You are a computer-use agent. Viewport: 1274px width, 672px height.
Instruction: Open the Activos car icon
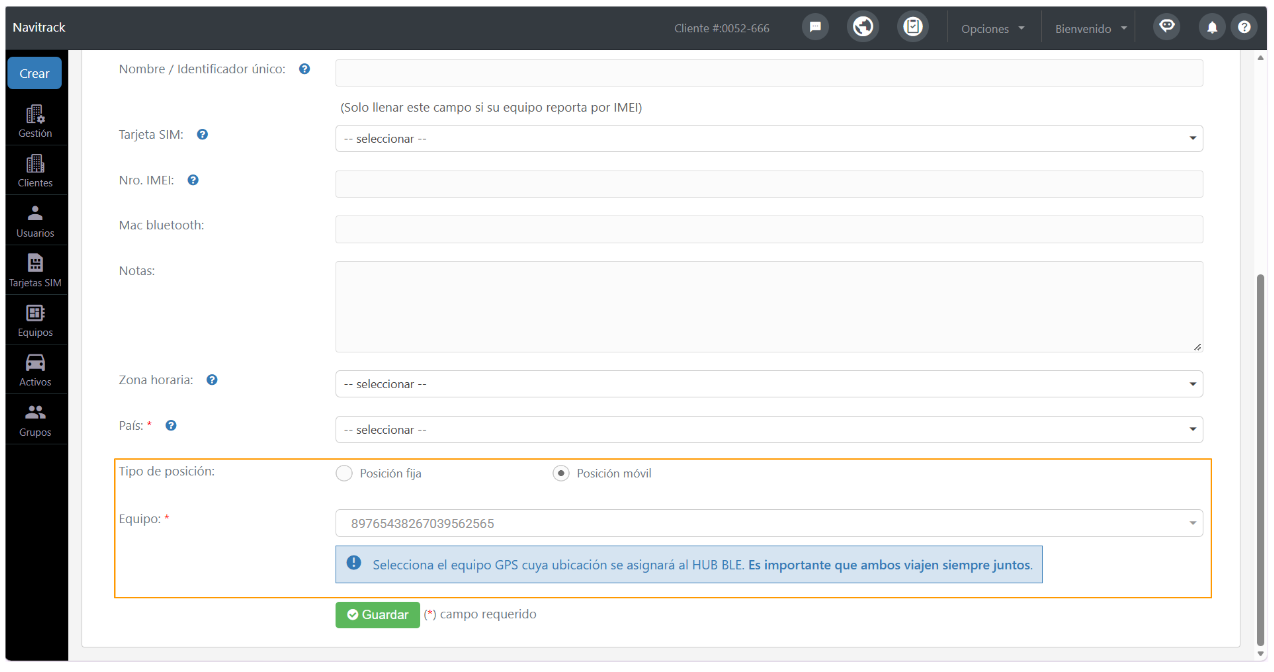pyautogui.click(x=35, y=370)
